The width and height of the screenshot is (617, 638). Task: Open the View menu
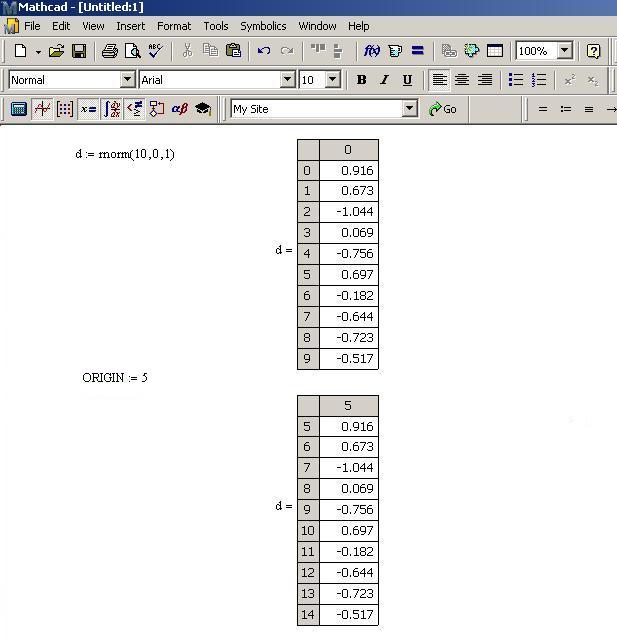(x=93, y=26)
